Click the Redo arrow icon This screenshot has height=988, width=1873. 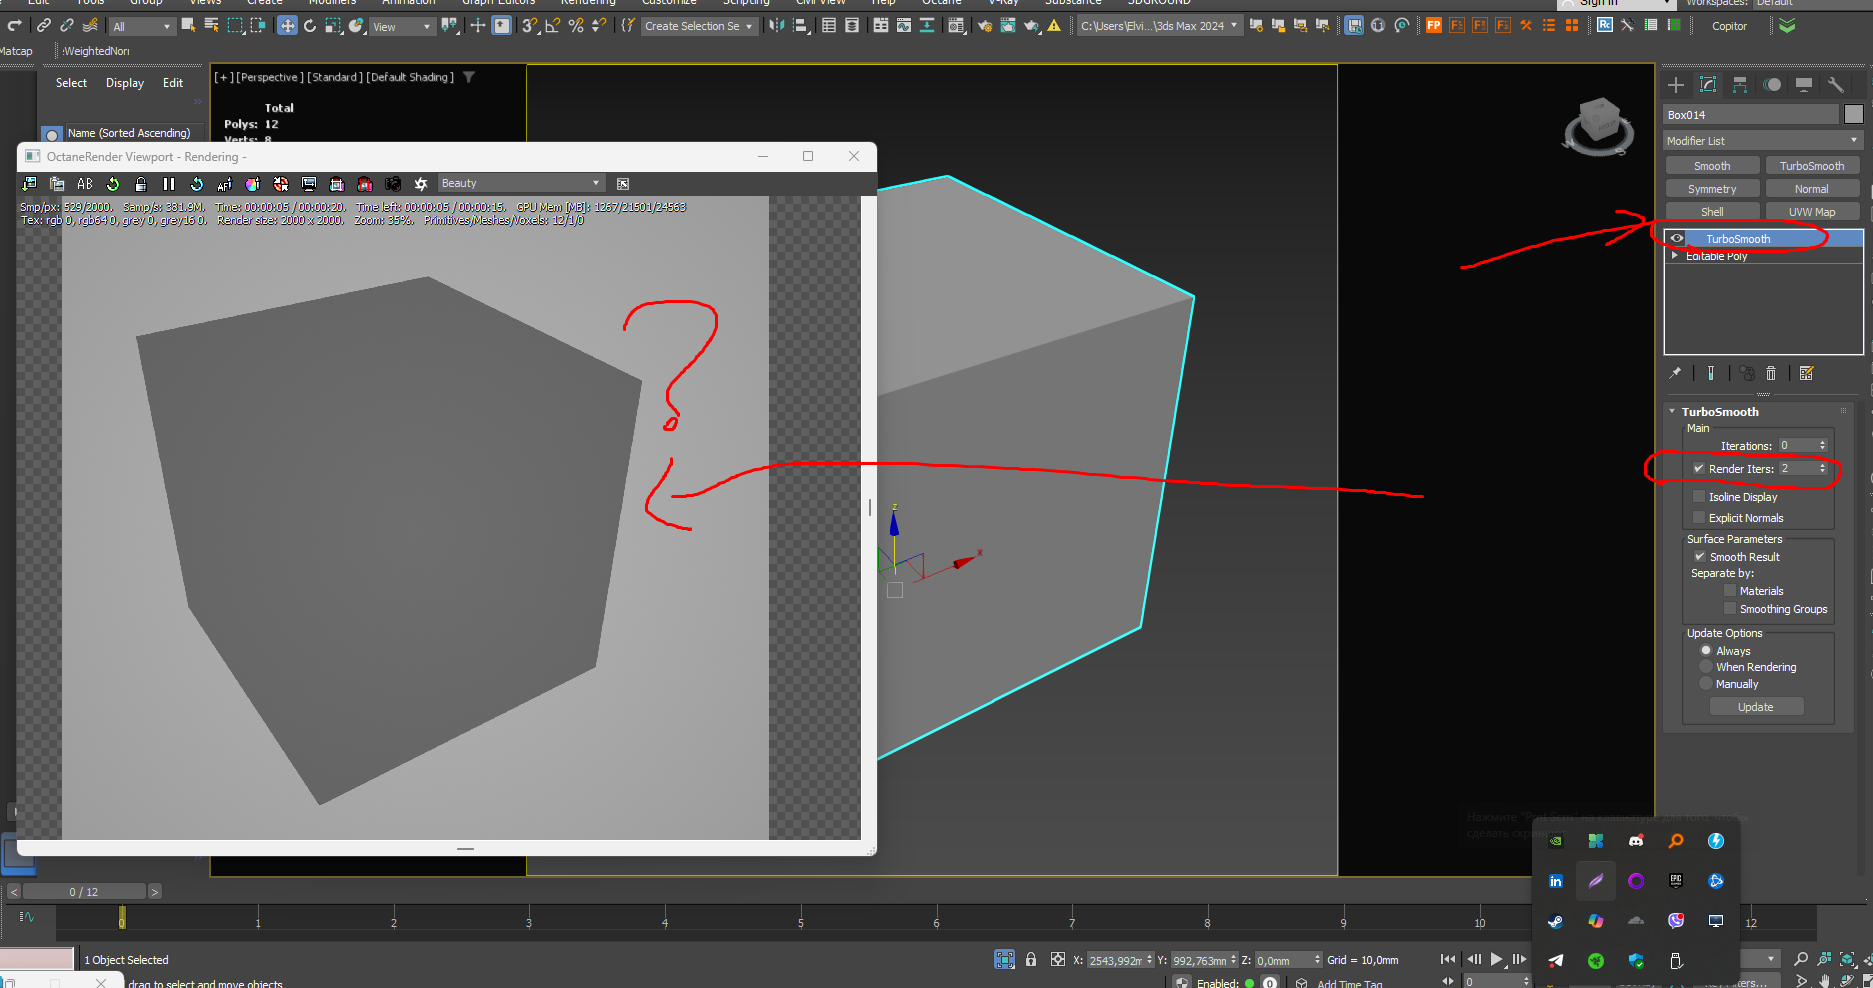tap(14, 26)
